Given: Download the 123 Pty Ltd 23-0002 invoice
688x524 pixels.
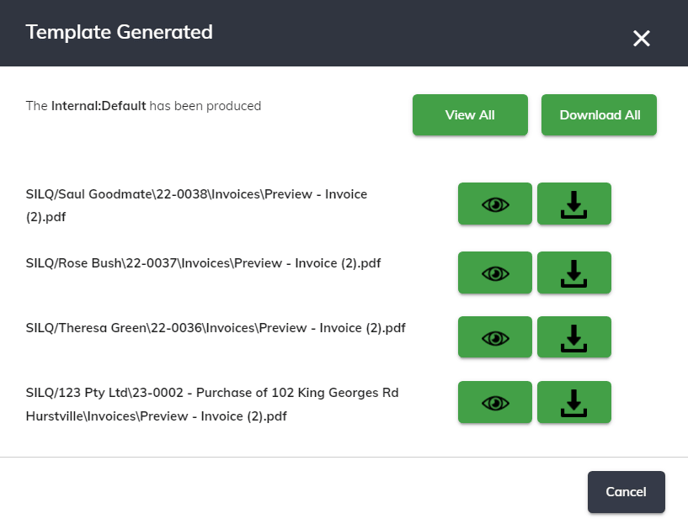Looking at the screenshot, I should point(574,402).
